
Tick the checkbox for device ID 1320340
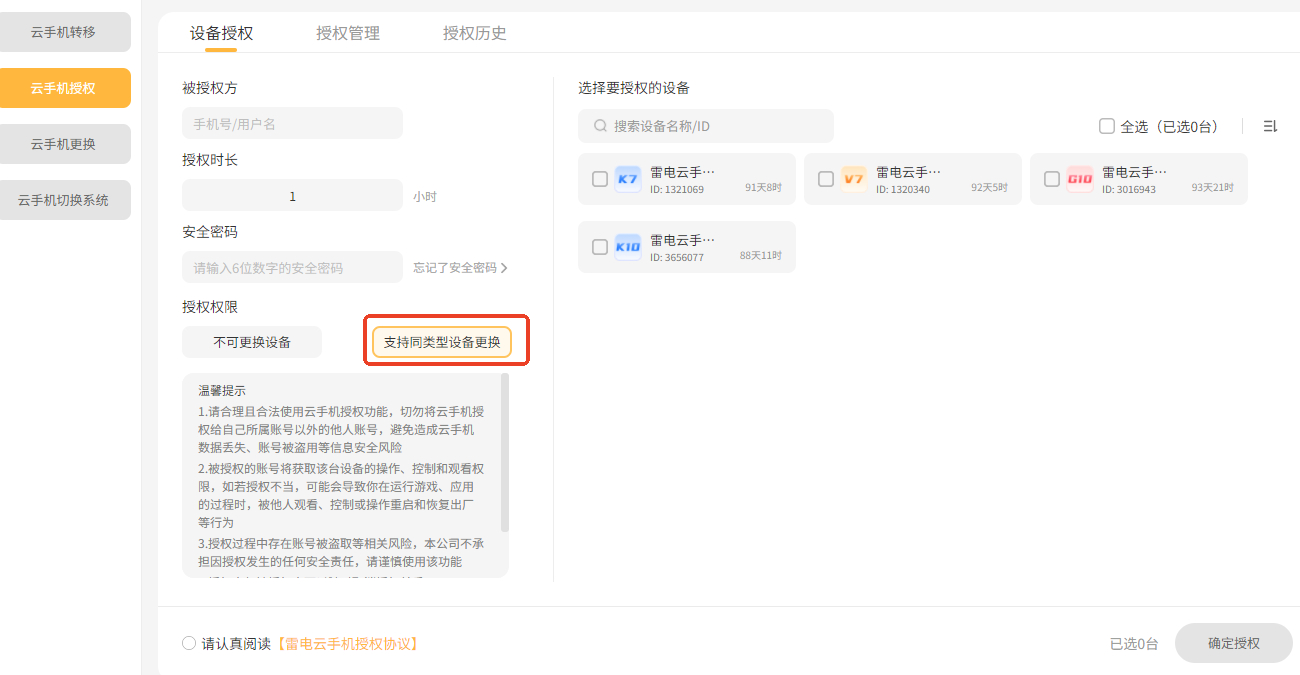[826, 179]
